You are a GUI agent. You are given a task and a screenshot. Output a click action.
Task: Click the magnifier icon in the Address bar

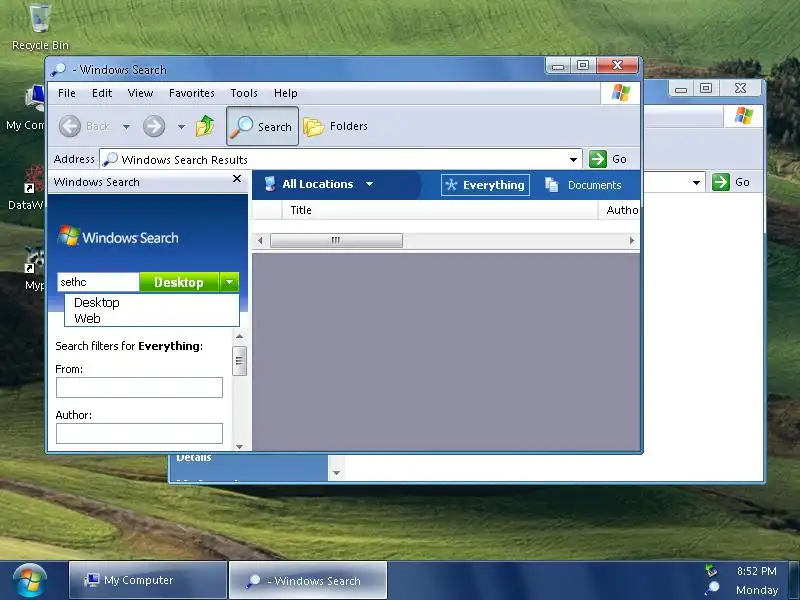110,159
